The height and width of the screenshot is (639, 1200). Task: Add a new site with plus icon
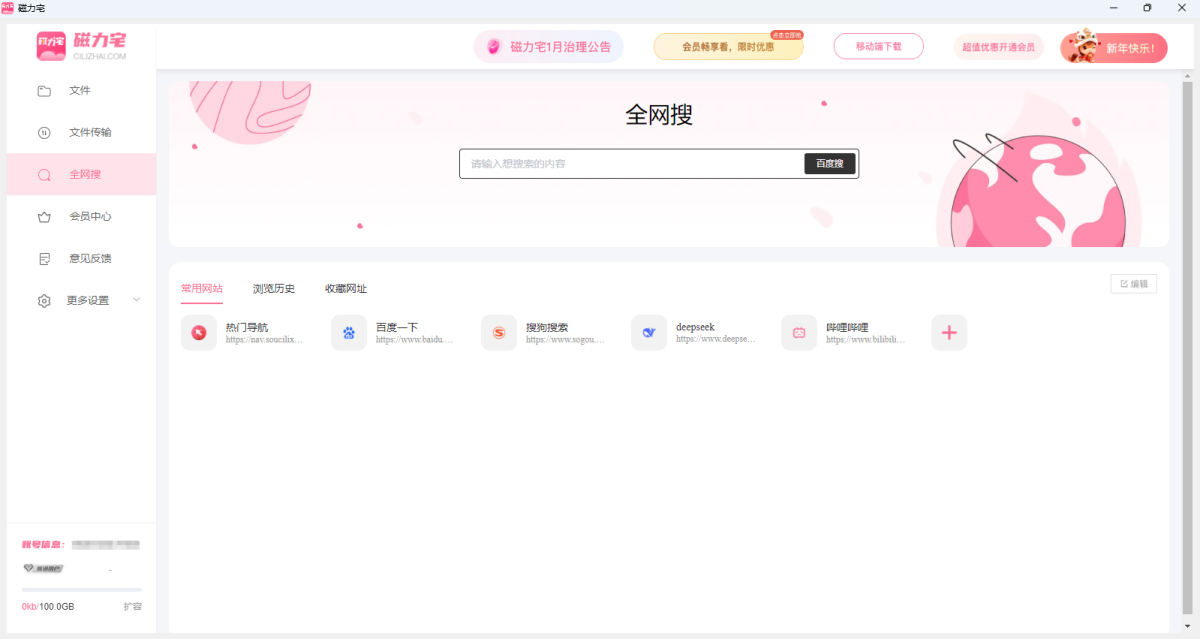pyautogui.click(x=949, y=333)
